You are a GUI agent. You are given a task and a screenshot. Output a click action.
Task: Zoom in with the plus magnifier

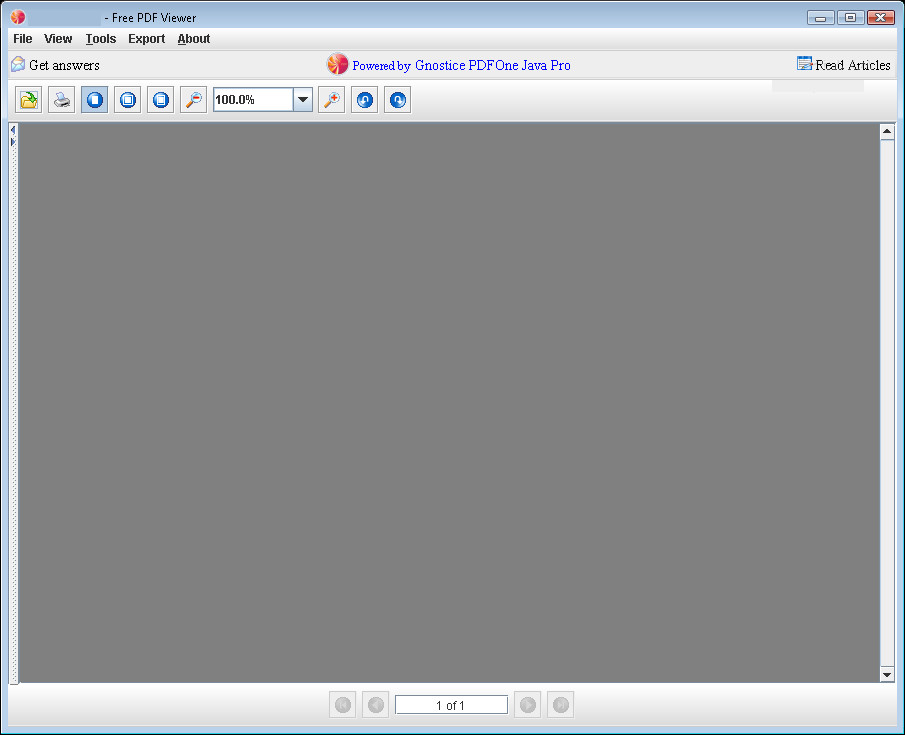331,100
